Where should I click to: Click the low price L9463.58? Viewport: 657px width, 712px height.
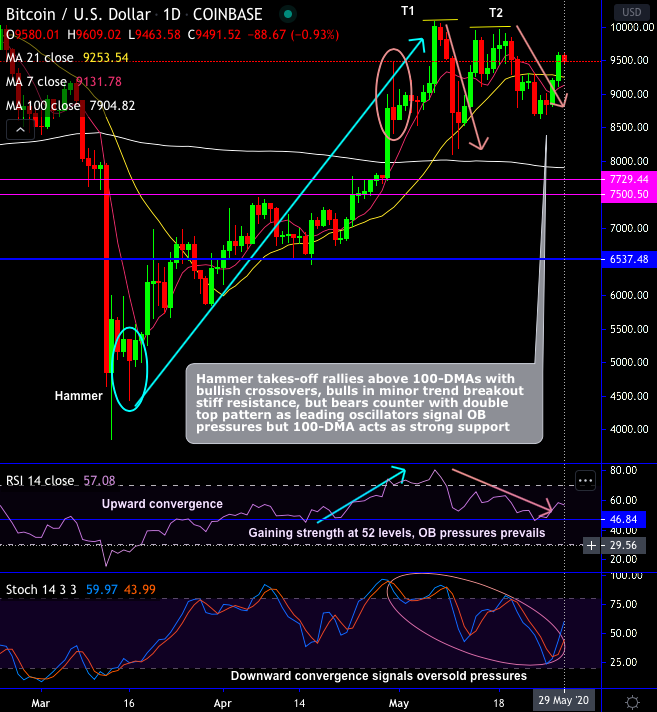point(154,35)
